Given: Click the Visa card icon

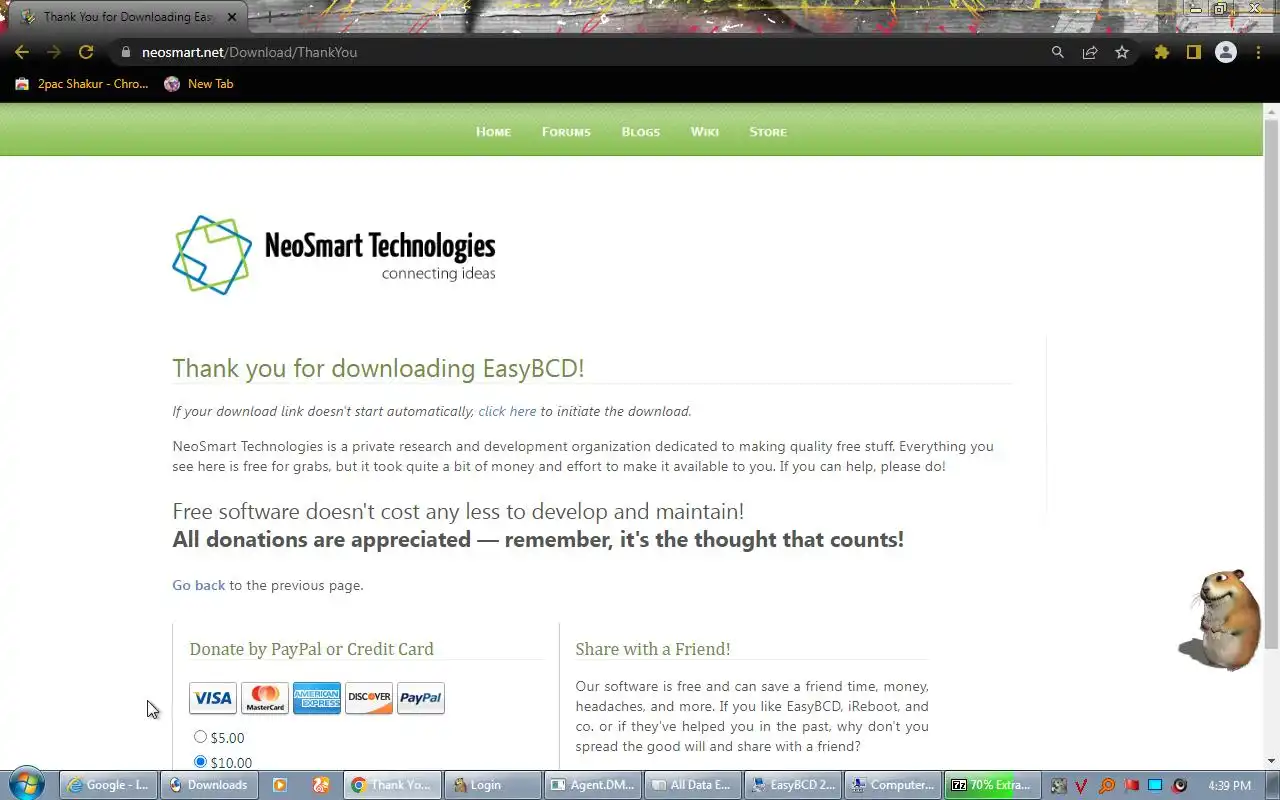Looking at the screenshot, I should click(213, 698).
